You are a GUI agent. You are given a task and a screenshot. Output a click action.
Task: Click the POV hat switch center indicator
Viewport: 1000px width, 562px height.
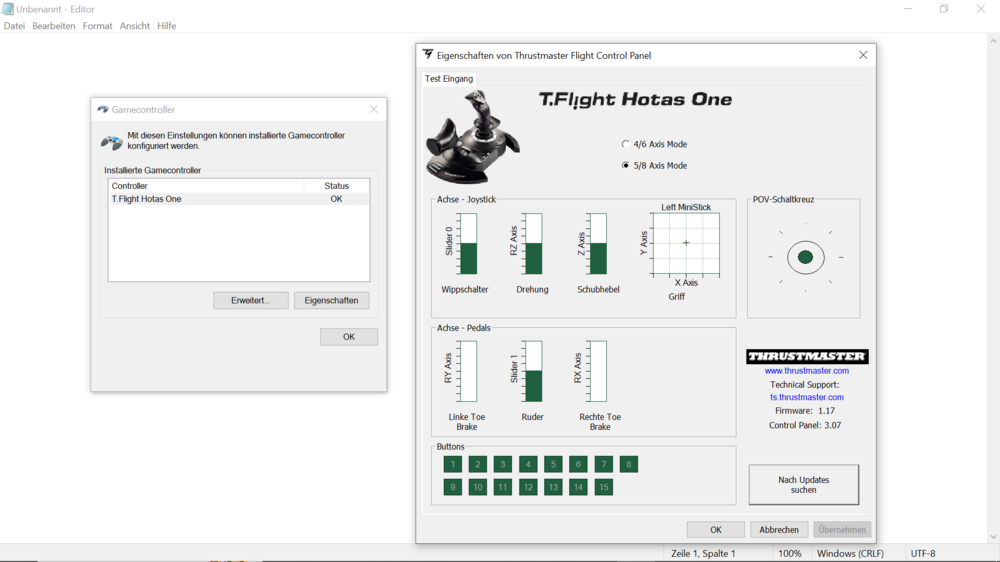pos(805,257)
